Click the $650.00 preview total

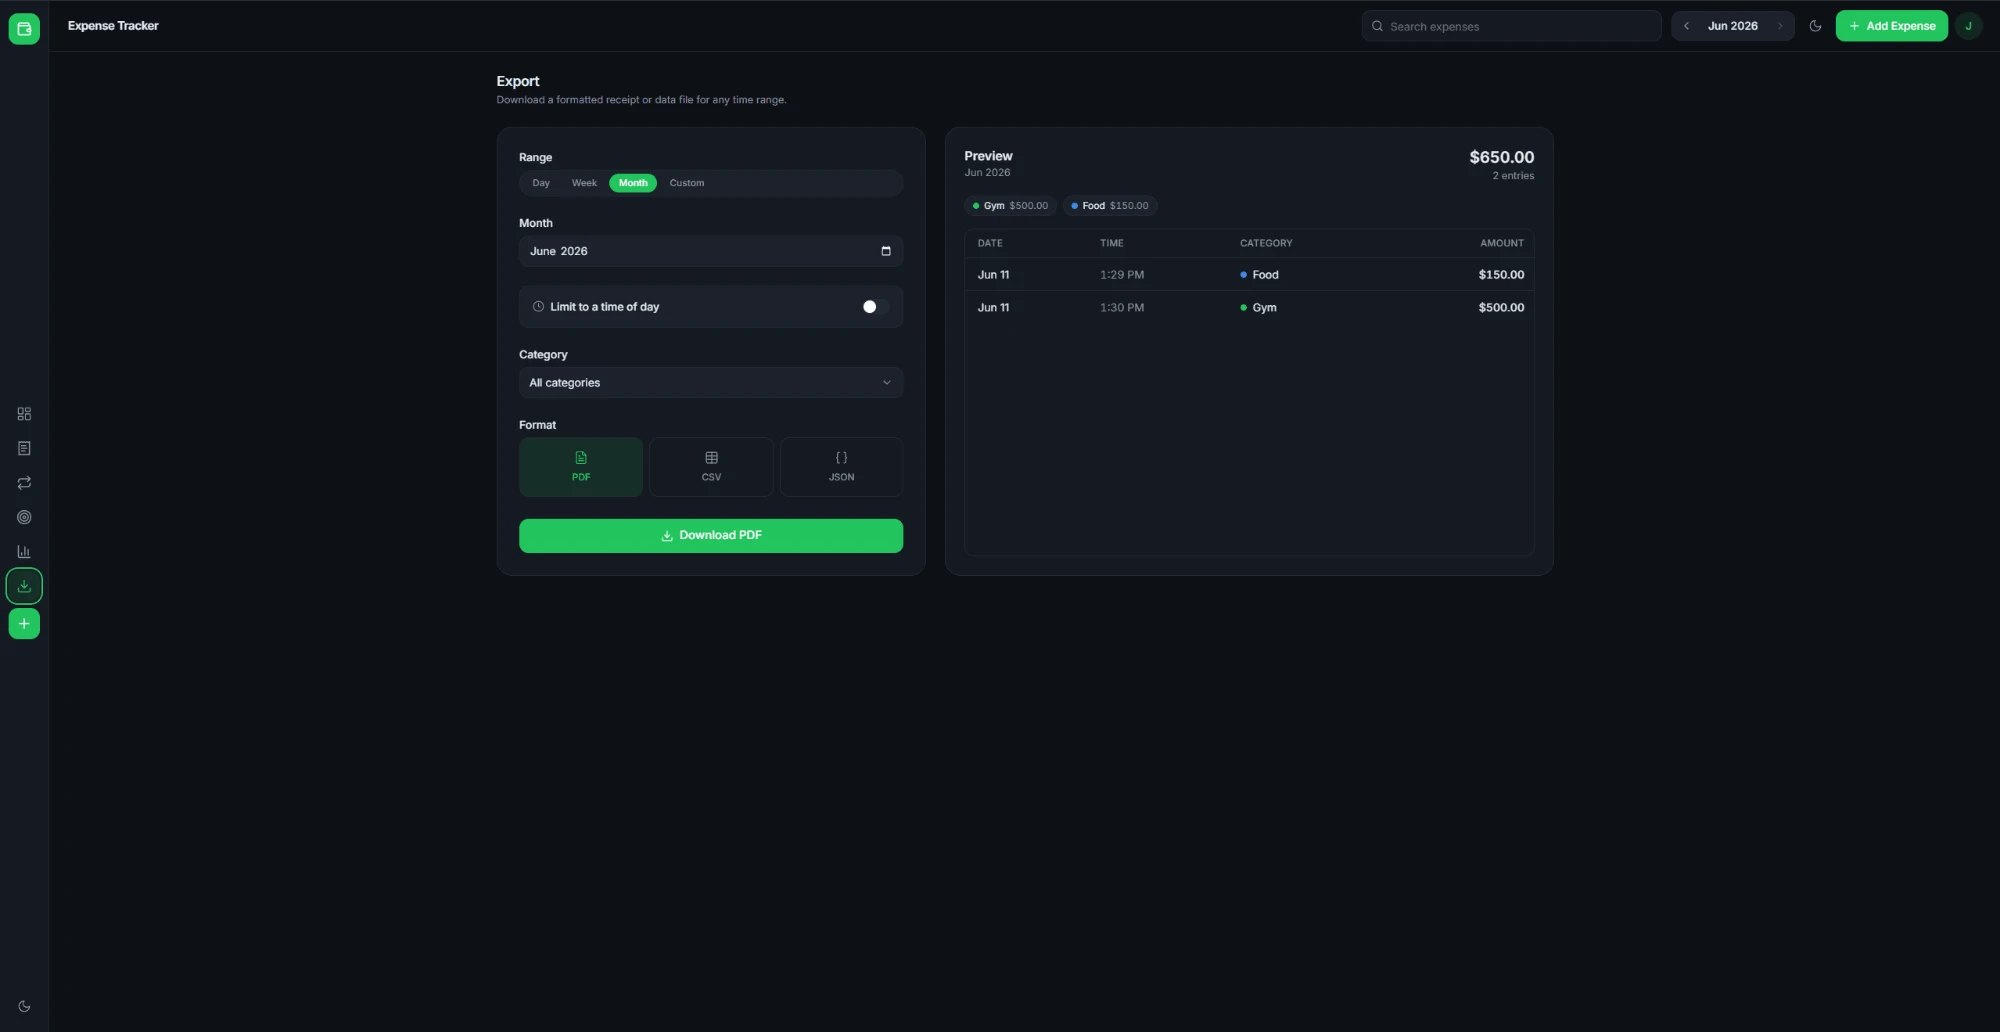pos(1501,157)
